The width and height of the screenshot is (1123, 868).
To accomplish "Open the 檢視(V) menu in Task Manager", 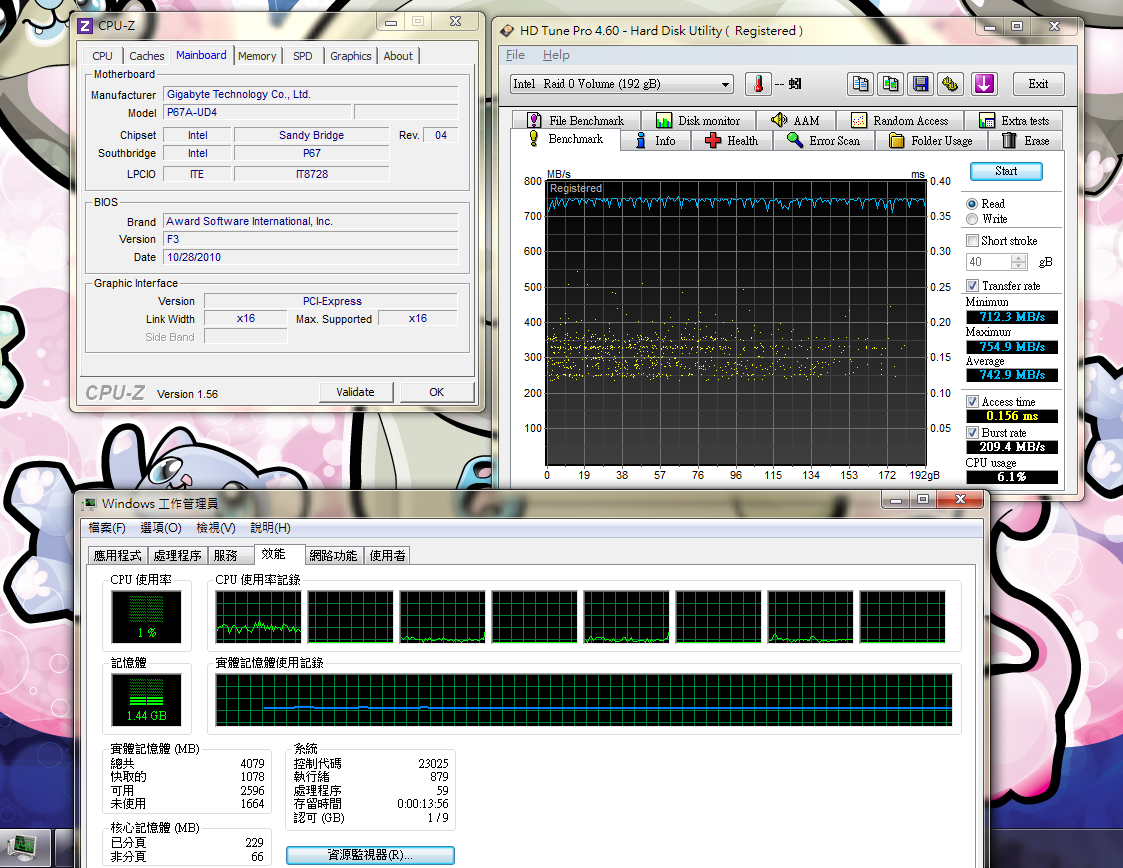I will (216, 528).
